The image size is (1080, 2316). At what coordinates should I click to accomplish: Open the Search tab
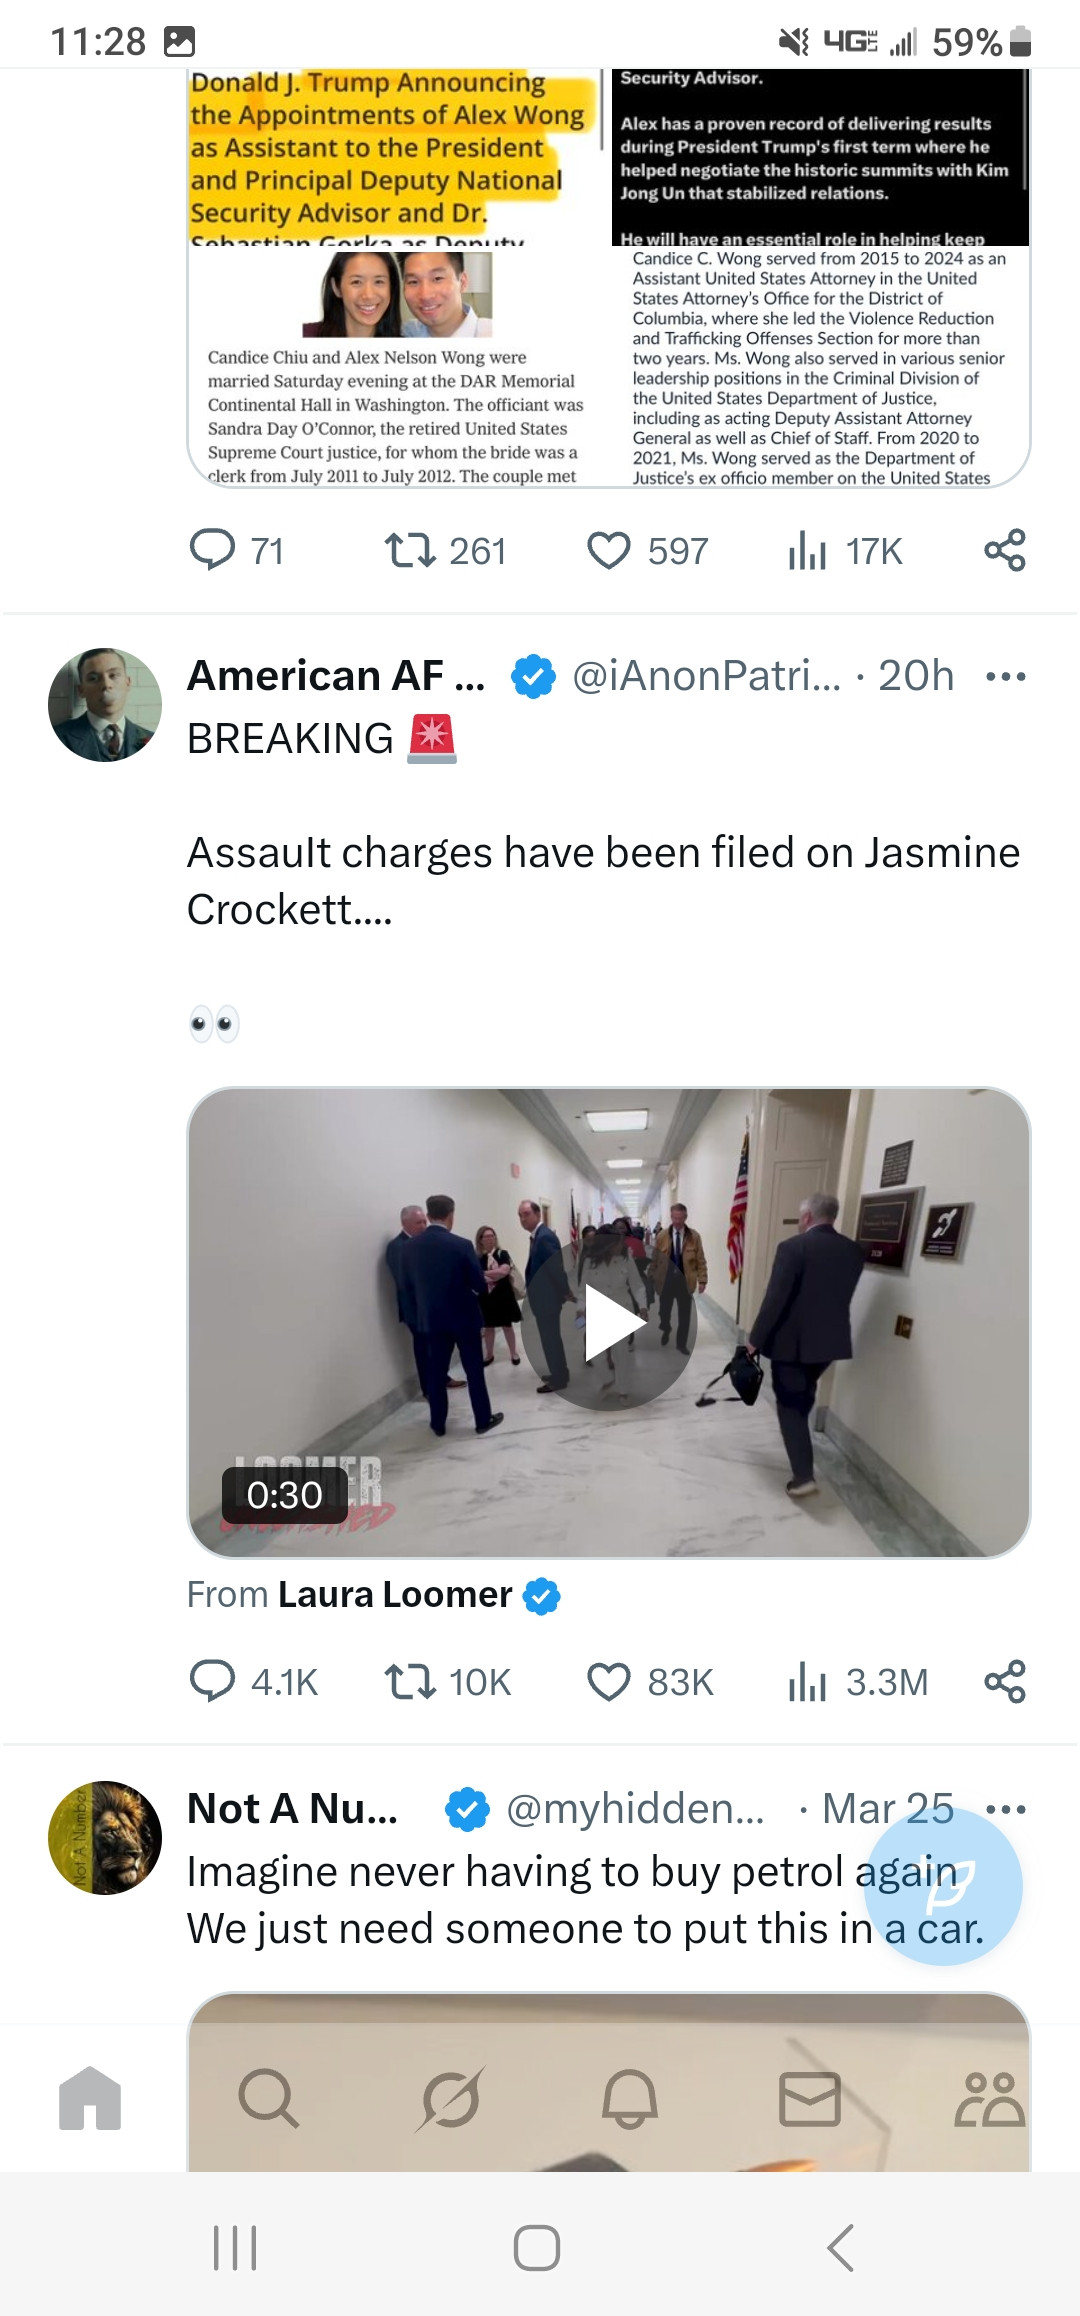[x=268, y=2098]
